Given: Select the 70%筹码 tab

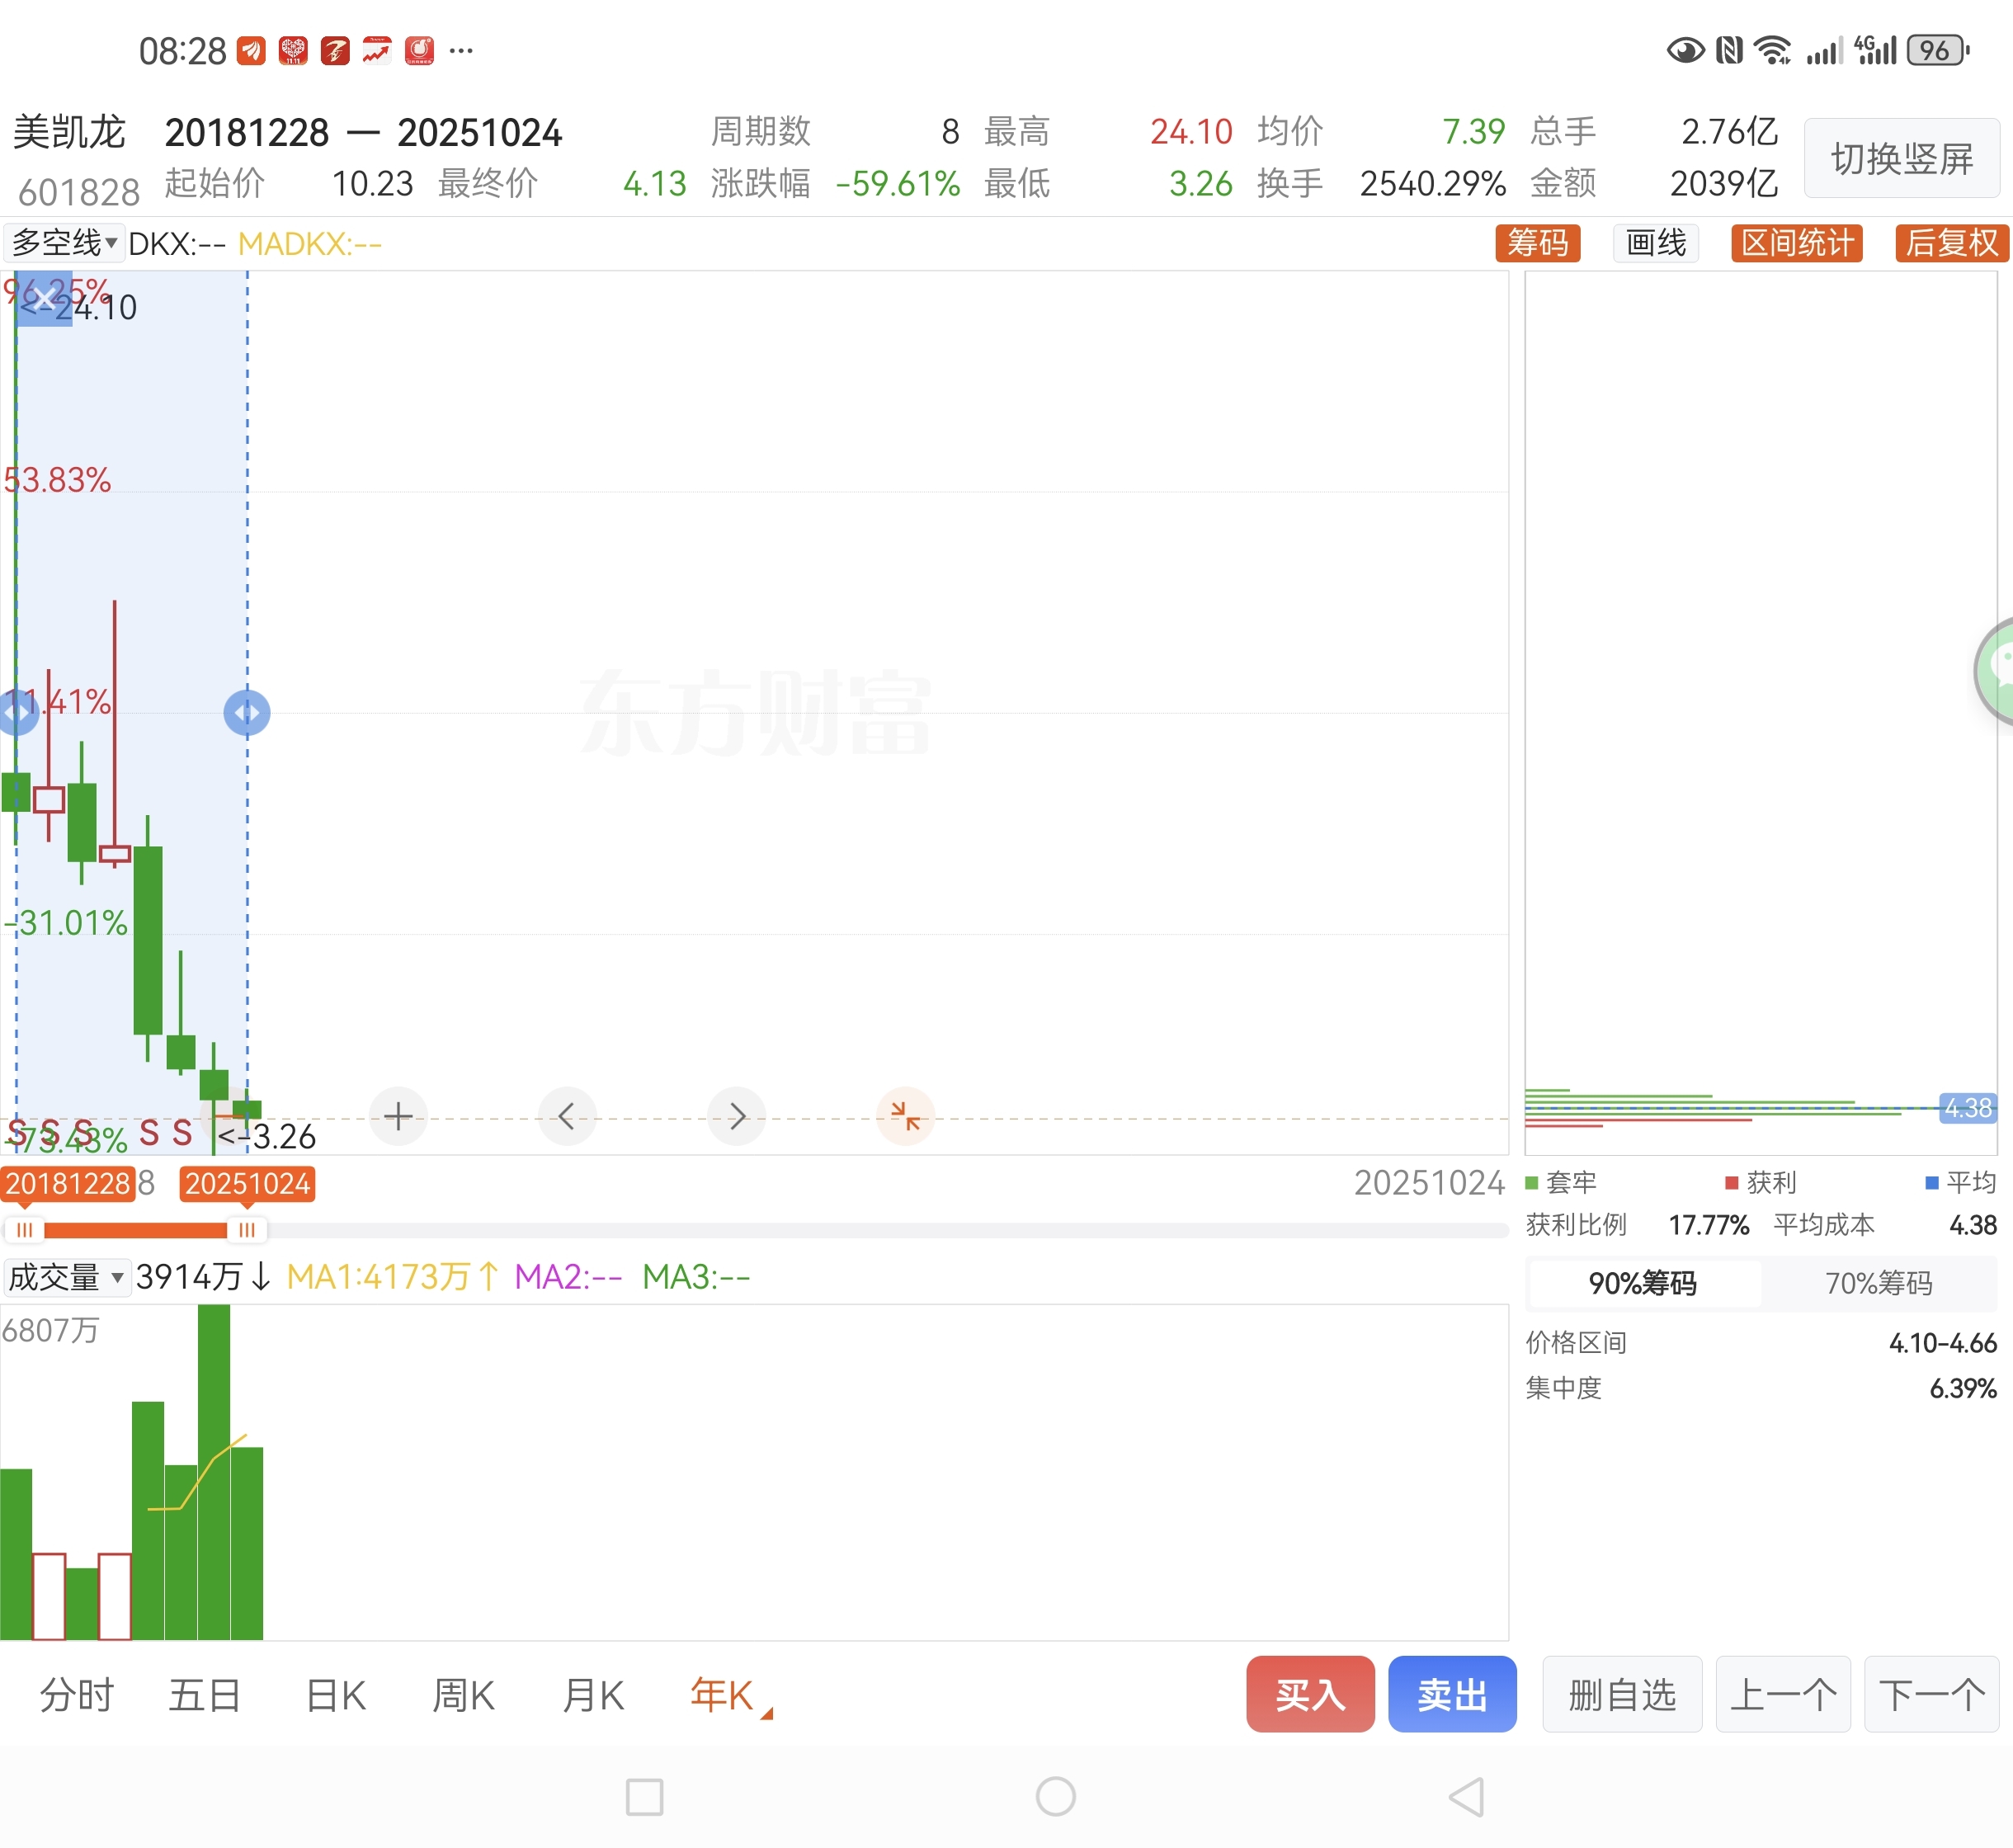Looking at the screenshot, I should point(1878,1283).
